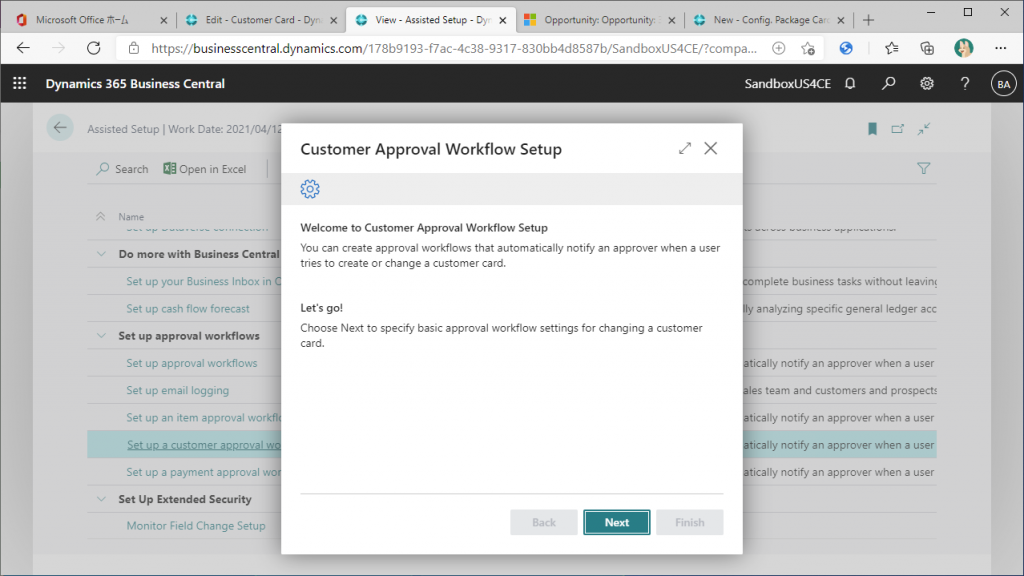
Task: Collapse the Assisted Setup page view
Action: click(923, 129)
